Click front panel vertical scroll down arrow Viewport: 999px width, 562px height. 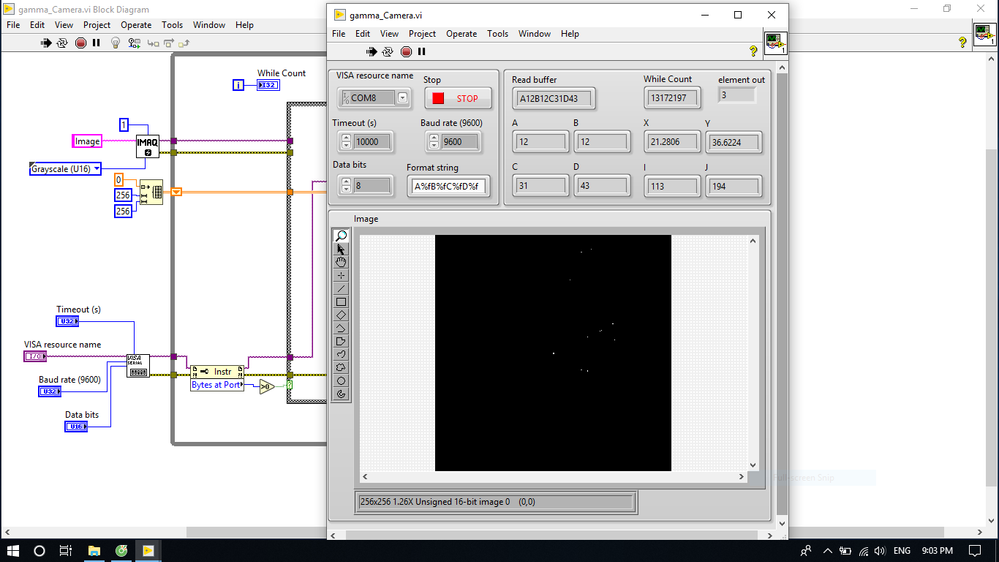pyautogui.click(x=782, y=524)
